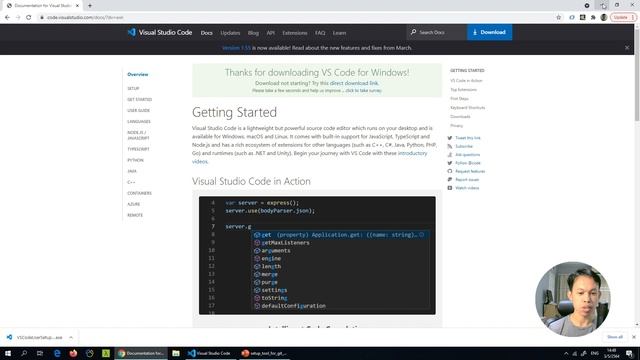Open the FAQ menu item
Screen dimensions: 640x360
click(x=320, y=33)
